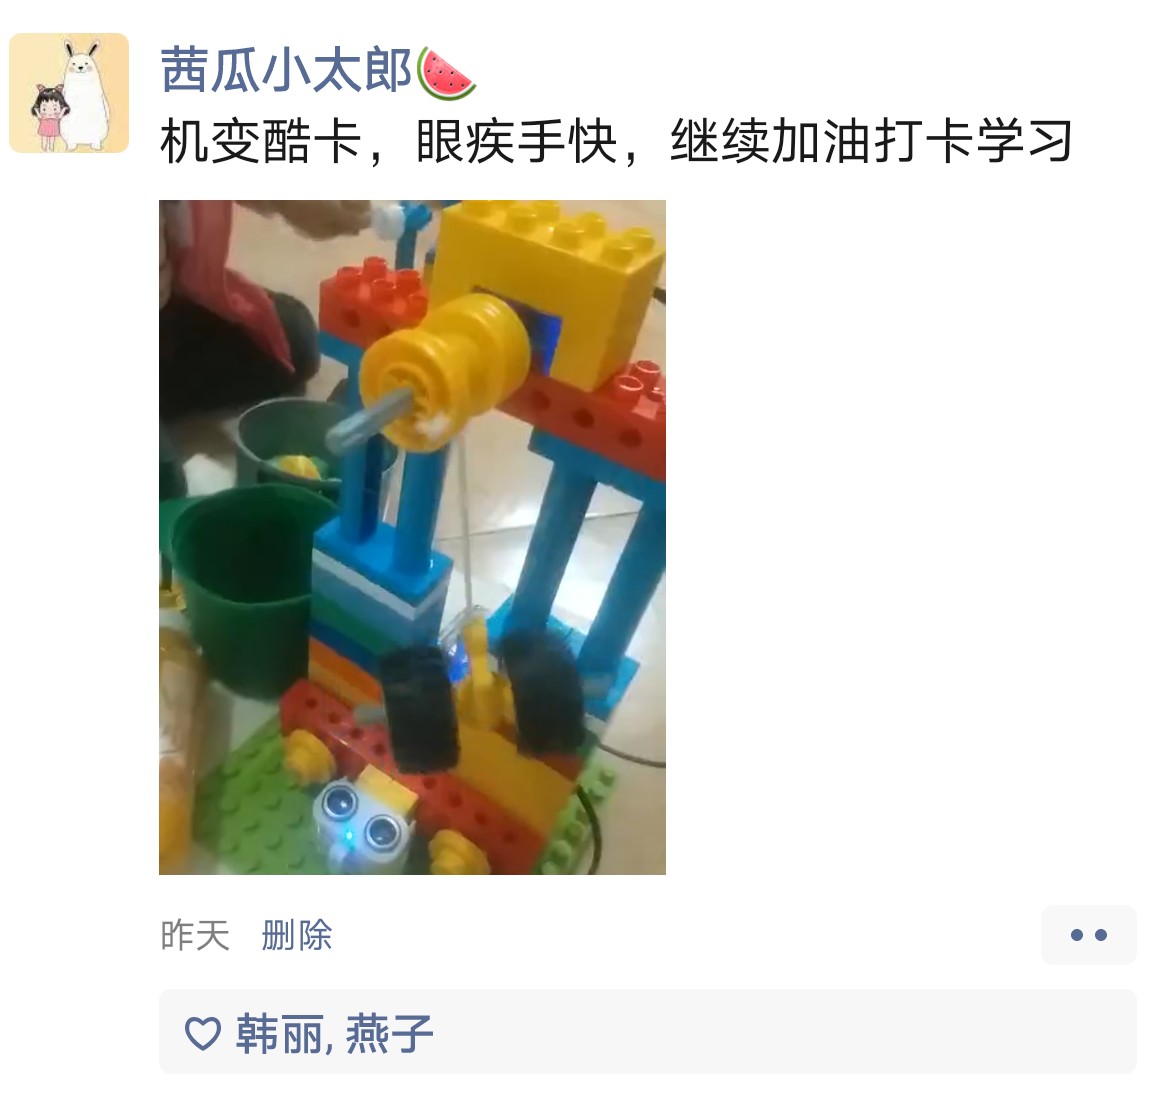The width and height of the screenshot is (1171, 1102).
Task: Click the watermelon emoji beside the username
Action: click(x=446, y=73)
